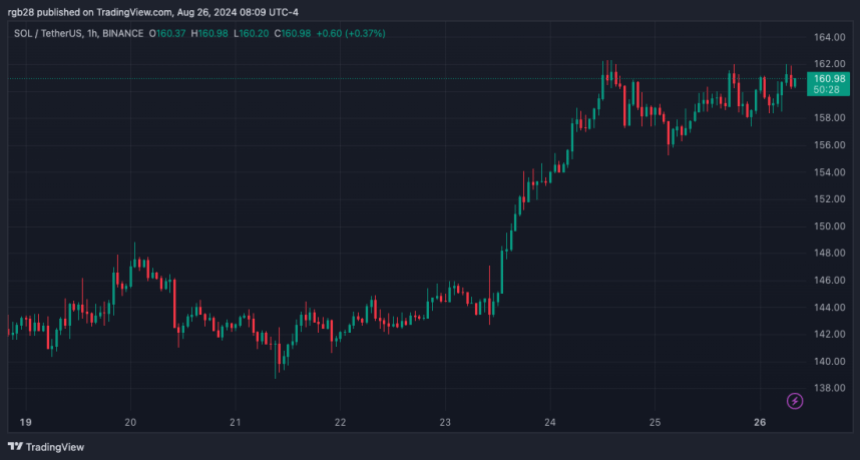Click the high value H160.98 in legend
This screenshot has height=460, width=860.
[x=210, y=33]
